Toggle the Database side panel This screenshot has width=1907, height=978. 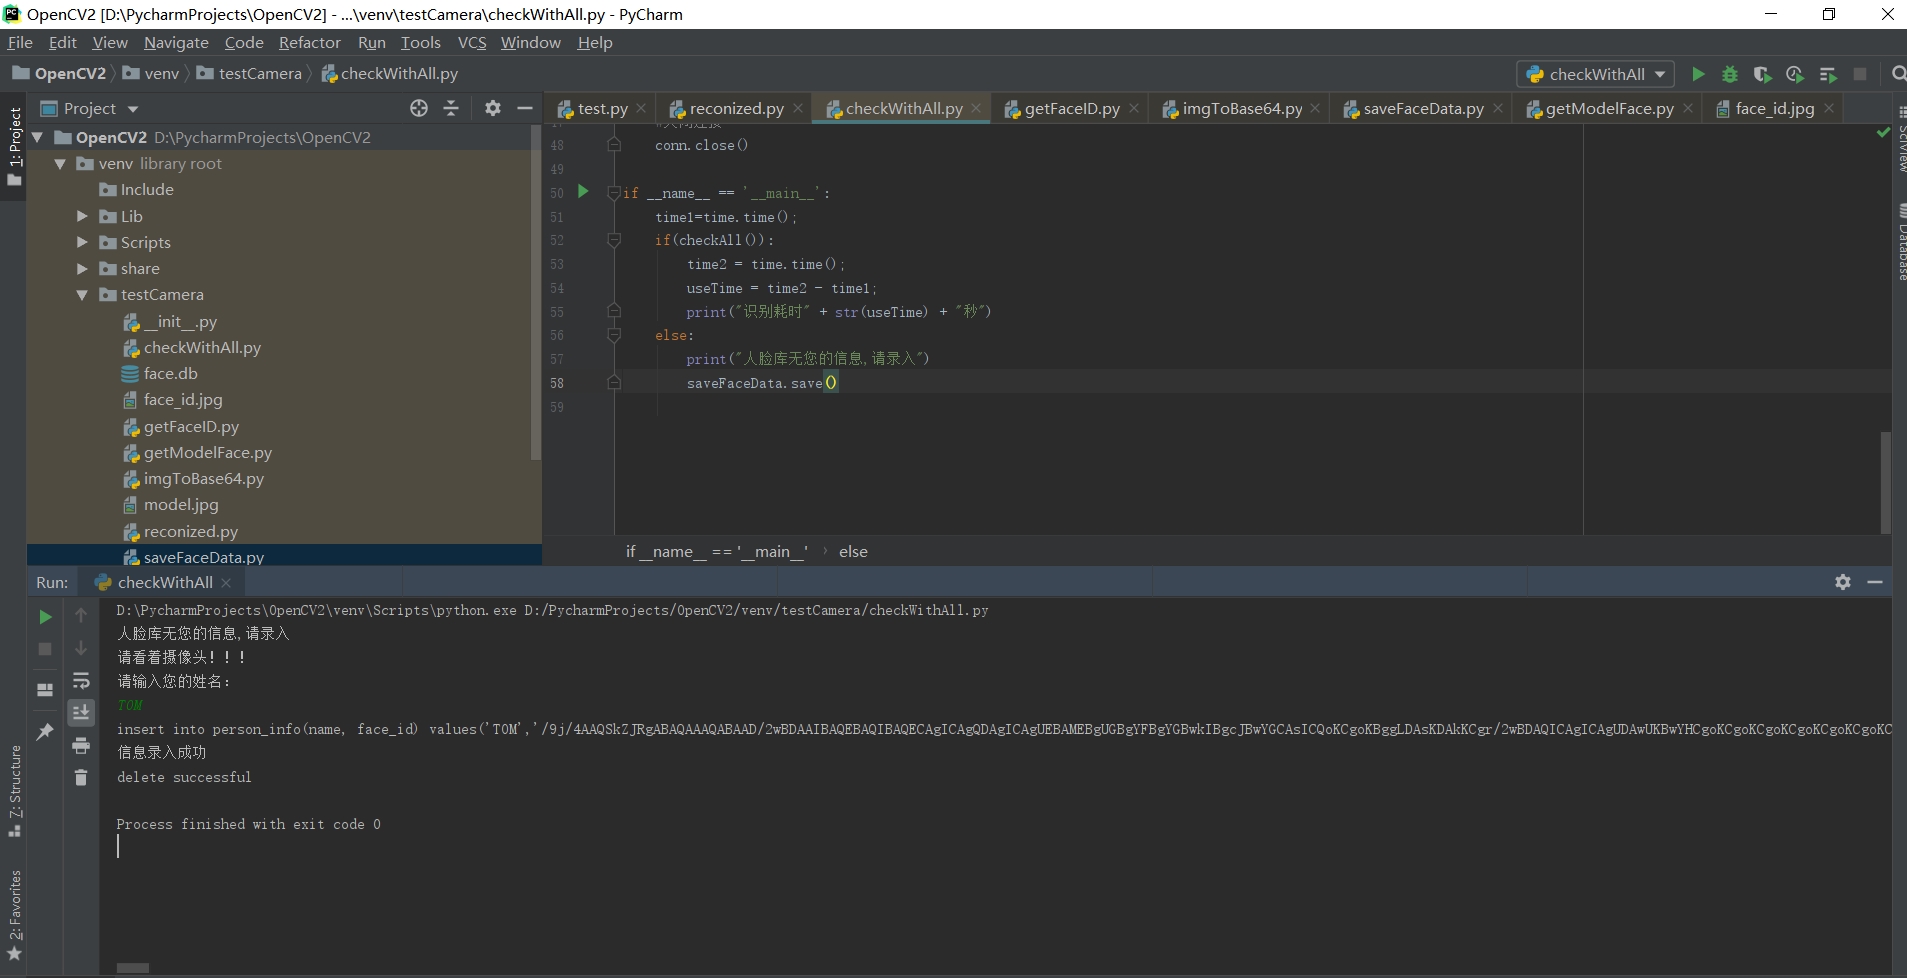pos(1900,241)
